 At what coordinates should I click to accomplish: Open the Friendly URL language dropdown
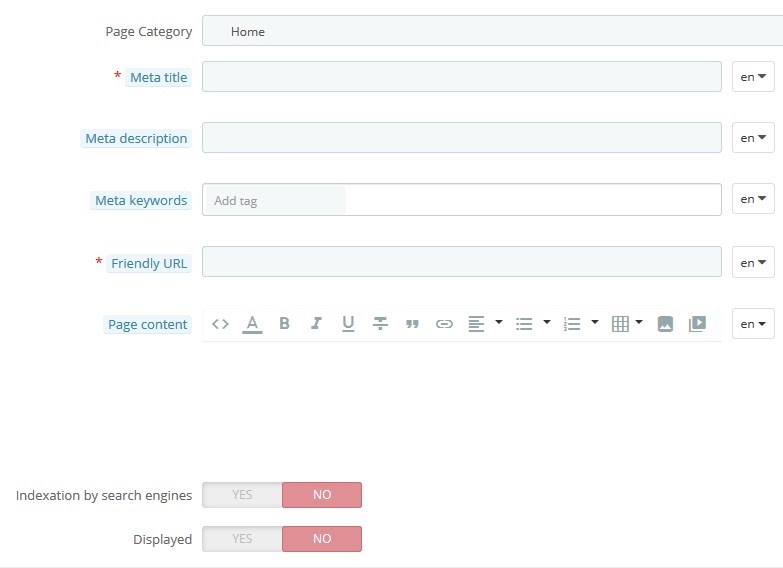tap(753, 263)
